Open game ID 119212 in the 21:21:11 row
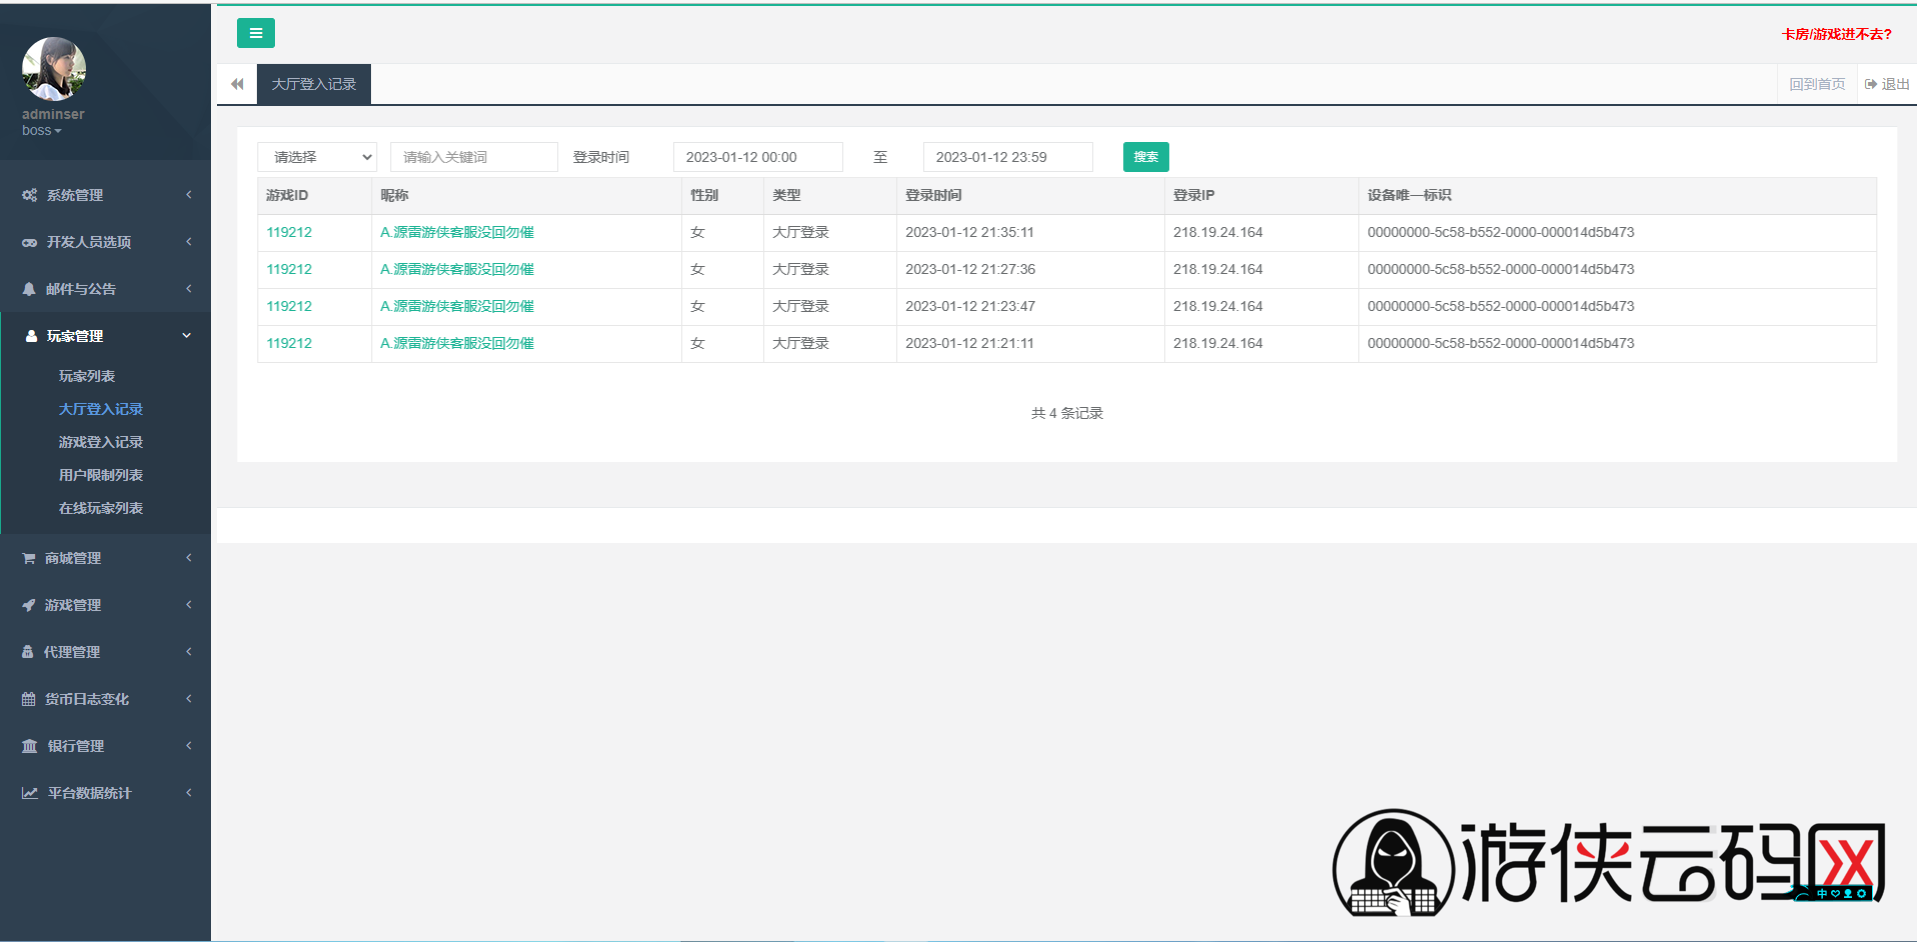The height and width of the screenshot is (942, 1917). 289,343
